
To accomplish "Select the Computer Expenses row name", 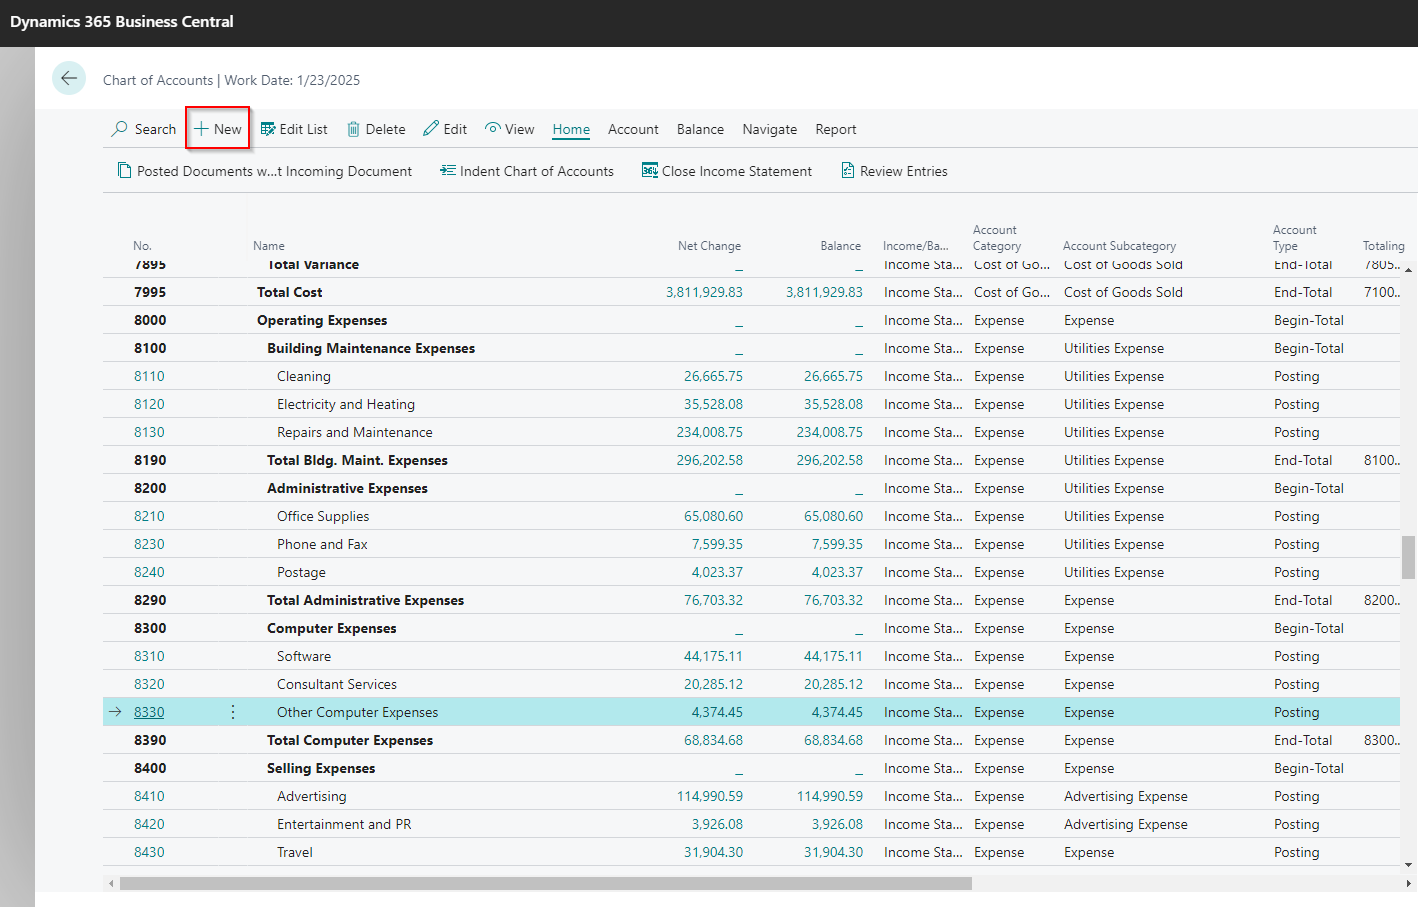I will click(x=331, y=628).
